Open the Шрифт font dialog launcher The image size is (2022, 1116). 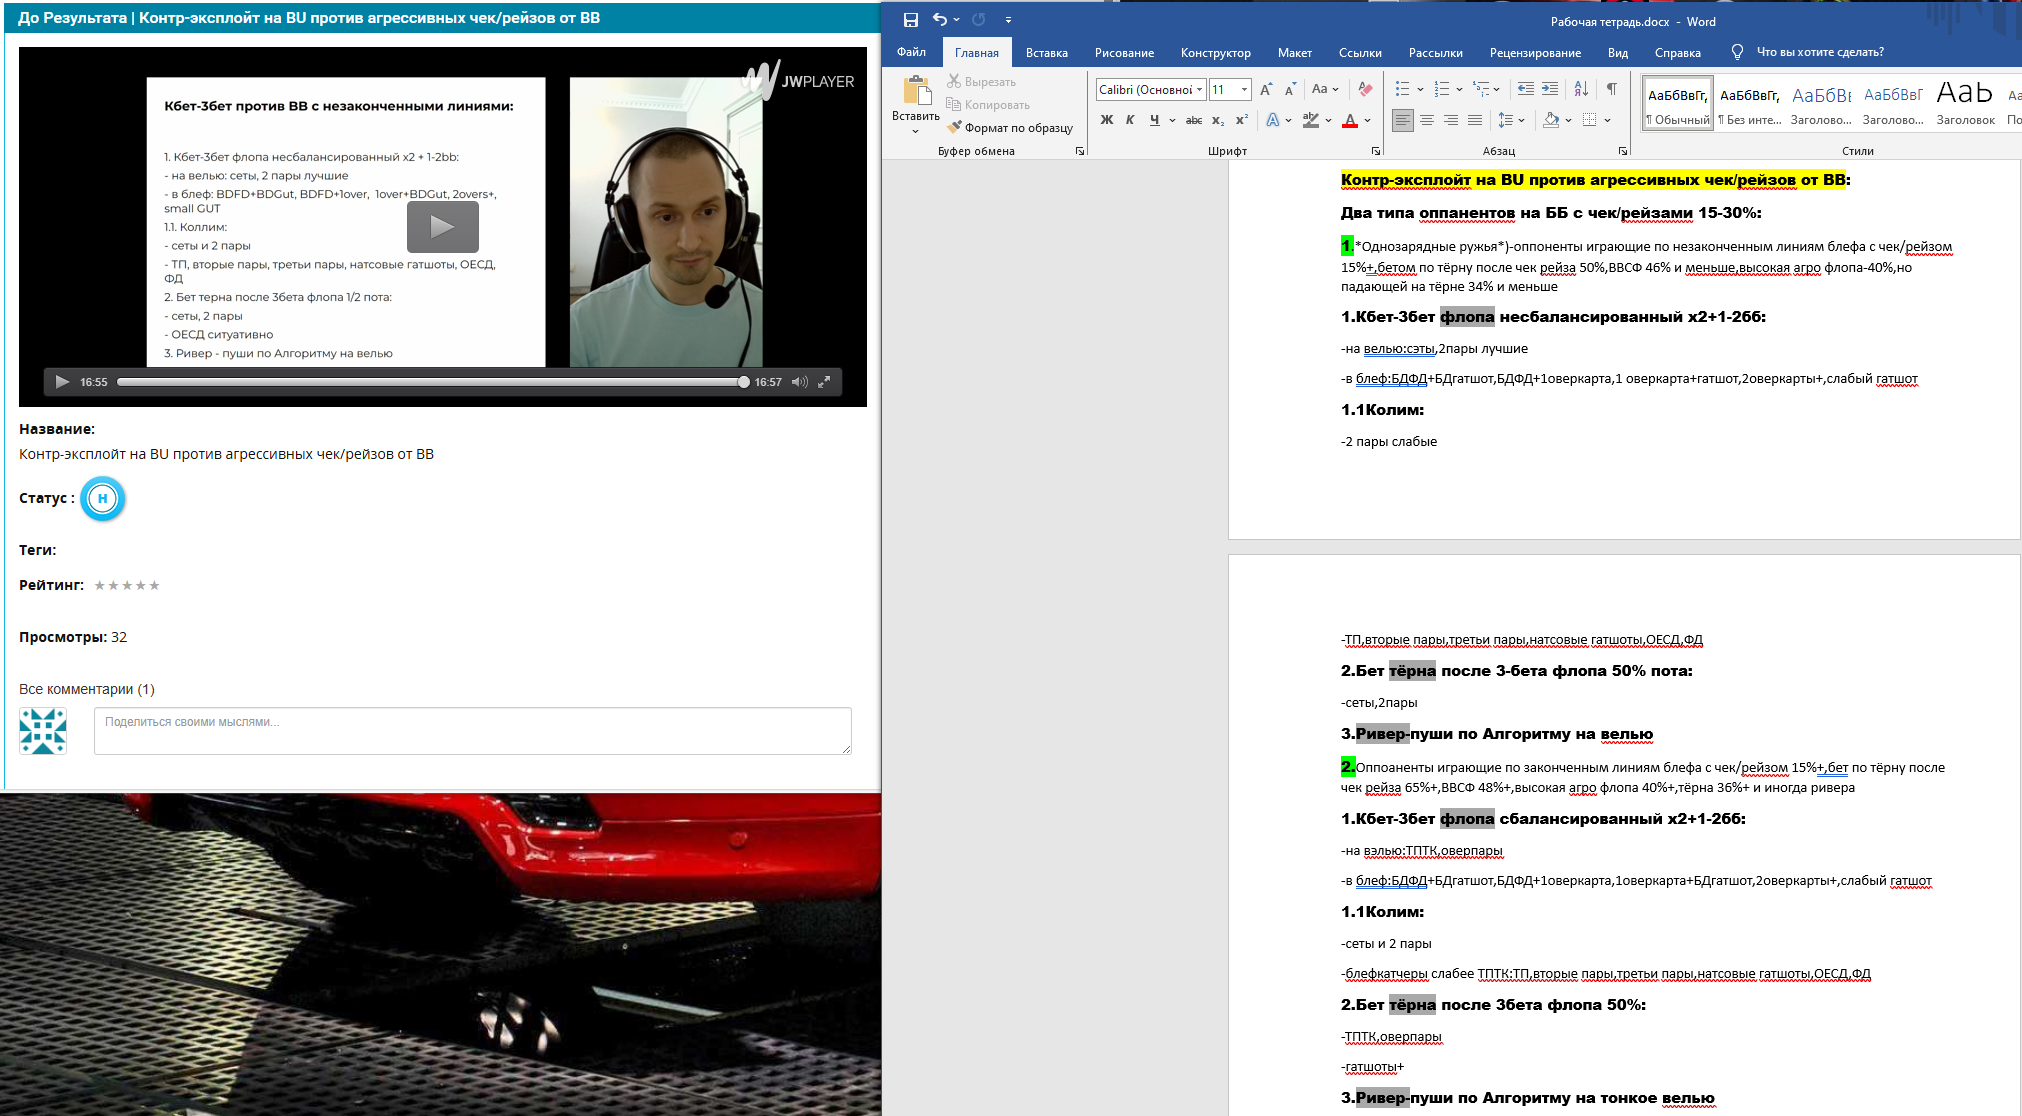pos(1376,151)
